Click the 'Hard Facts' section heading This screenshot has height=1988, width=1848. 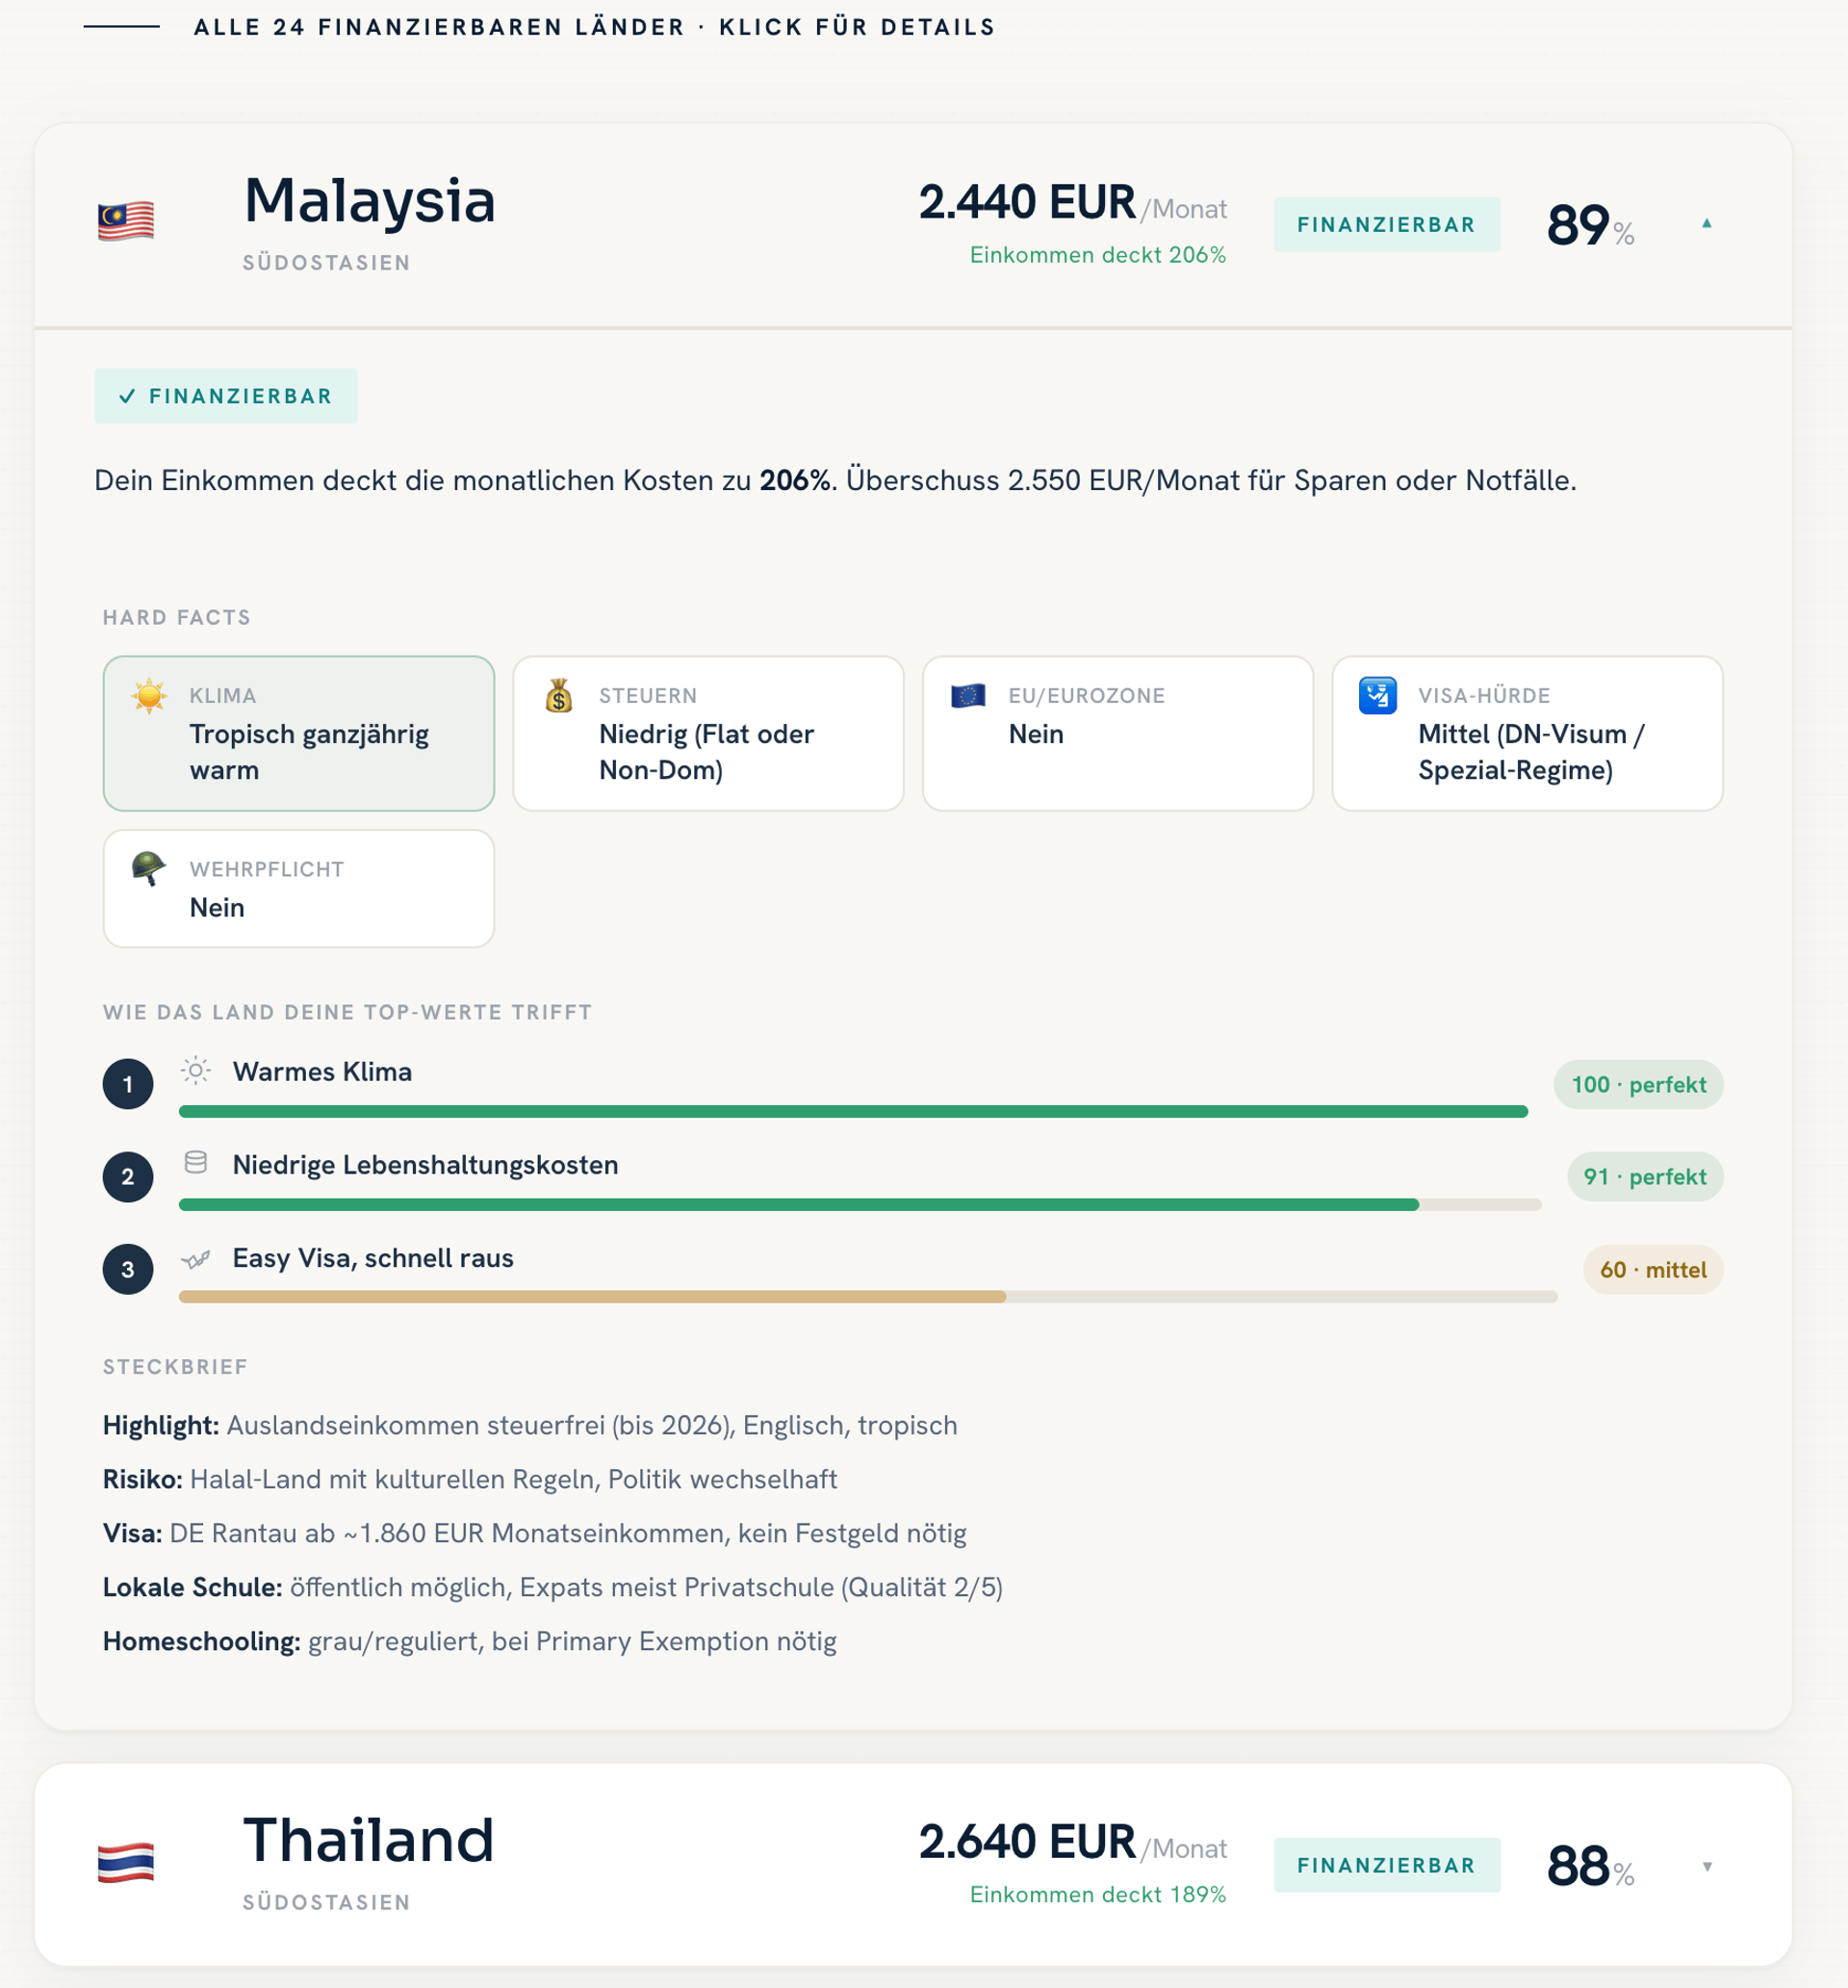(177, 617)
